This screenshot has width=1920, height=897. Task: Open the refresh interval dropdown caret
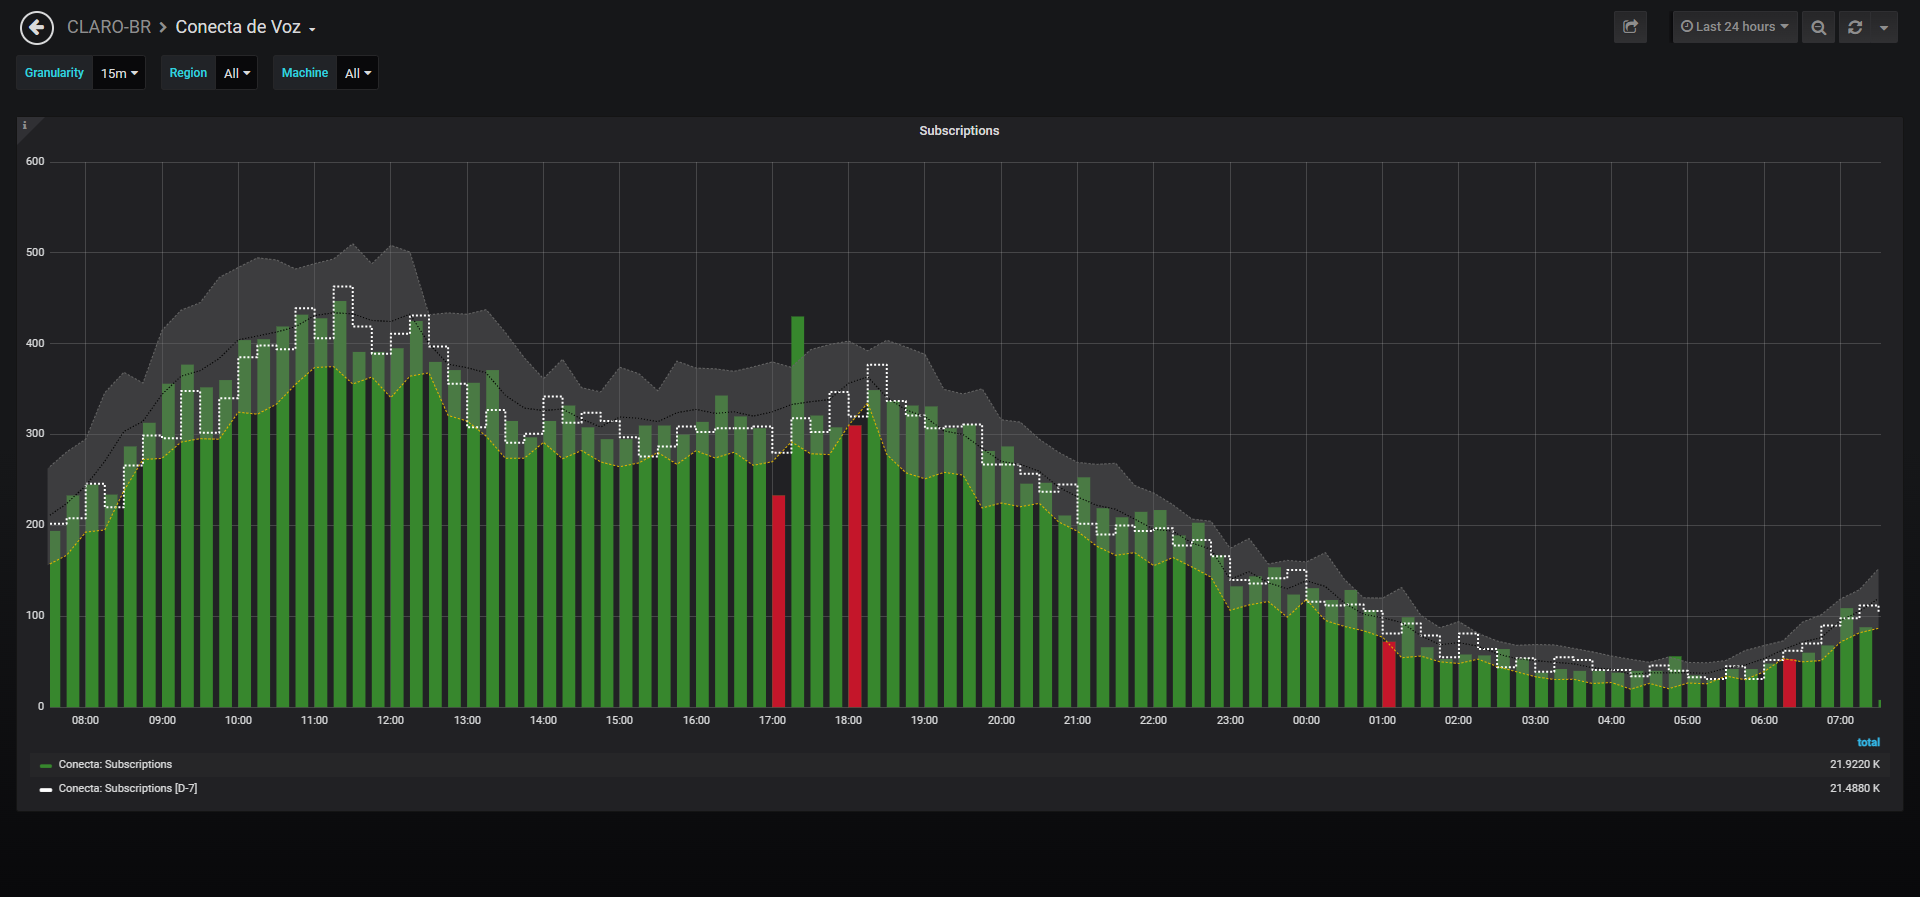click(1884, 27)
